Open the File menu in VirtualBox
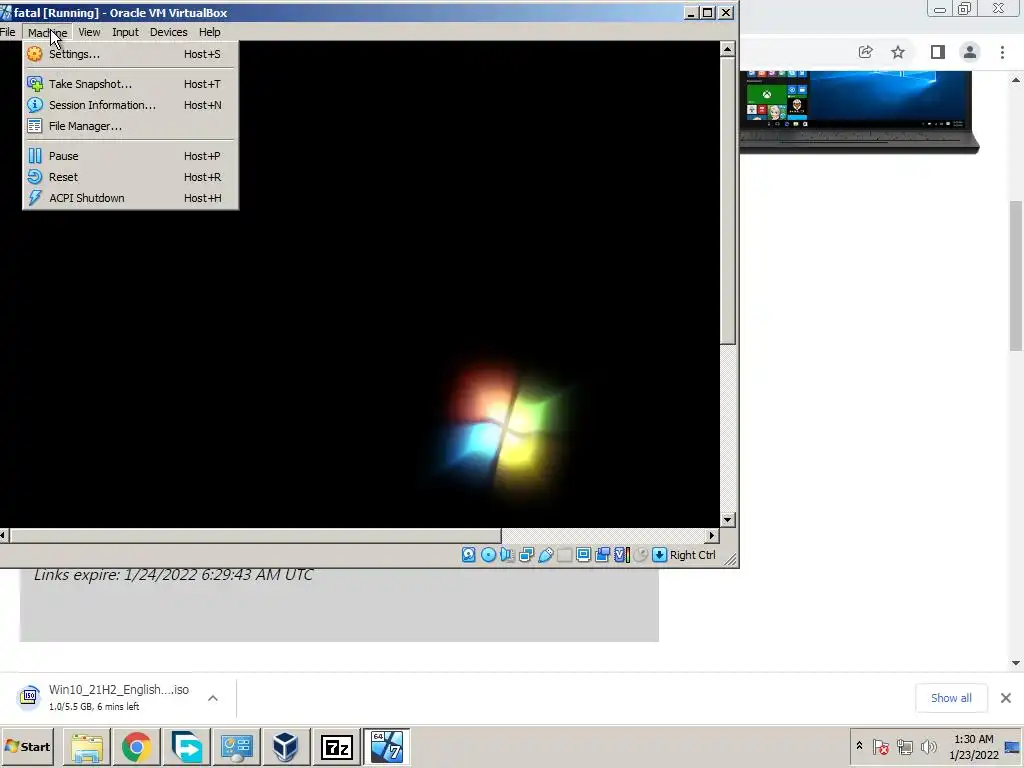The image size is (1024, 768). [x=8, y=32]
